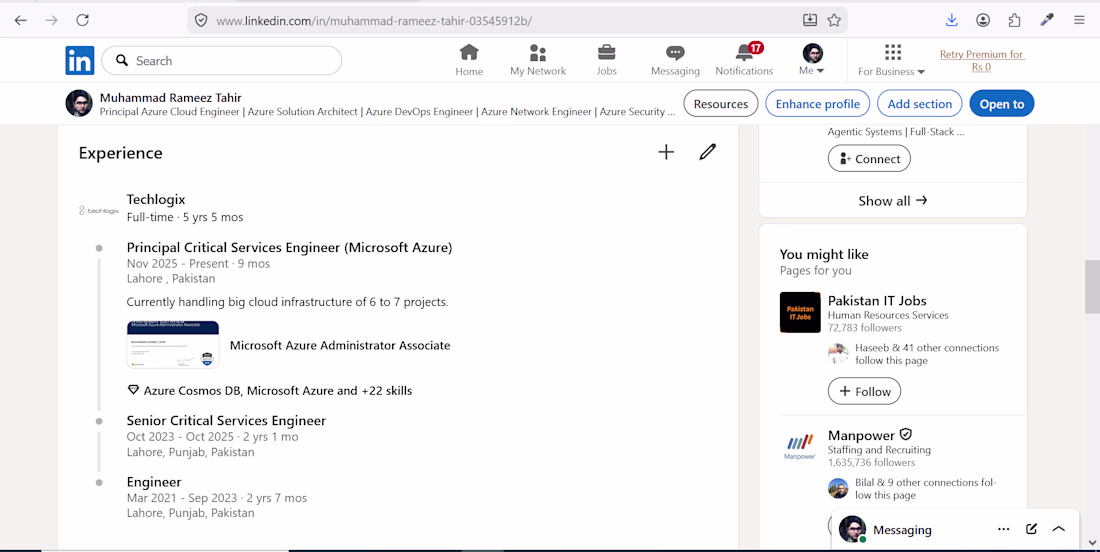Open browser account profile icon
The height and width of the screenshot is (552, 1100).
click(x=983, y=20)
